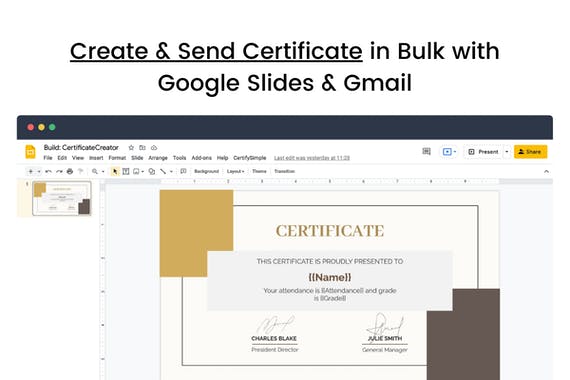Click the Transition toolbar button
Image resolution: width=570 pixels, height=380 pixels.
point(284,171)
